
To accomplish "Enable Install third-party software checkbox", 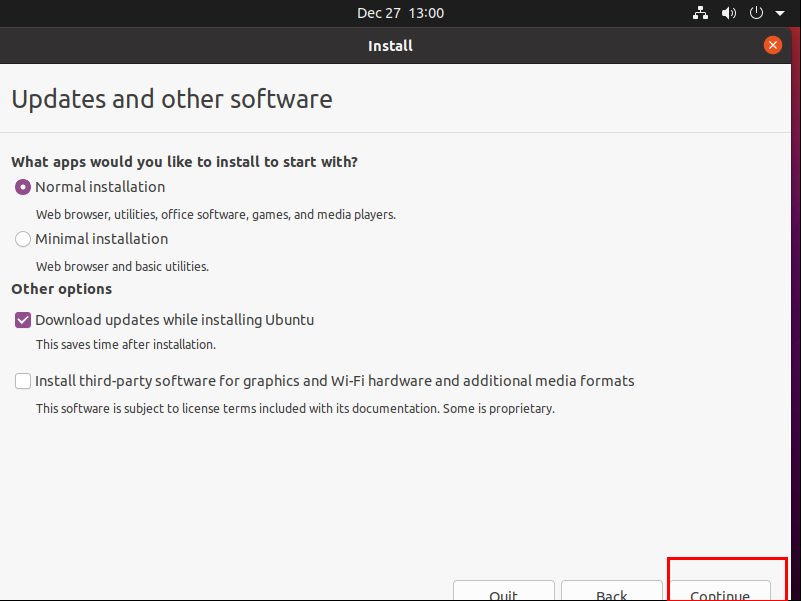I will 22,381.
